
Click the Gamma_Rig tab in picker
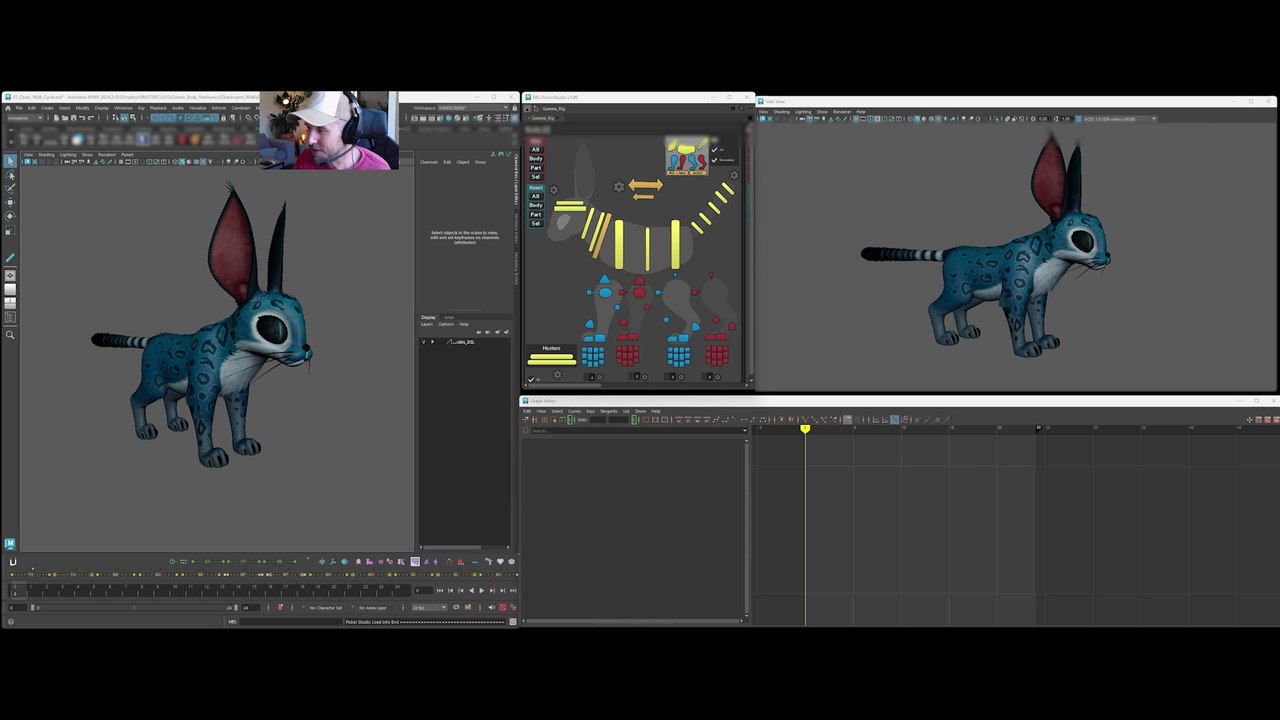[543, 118]
